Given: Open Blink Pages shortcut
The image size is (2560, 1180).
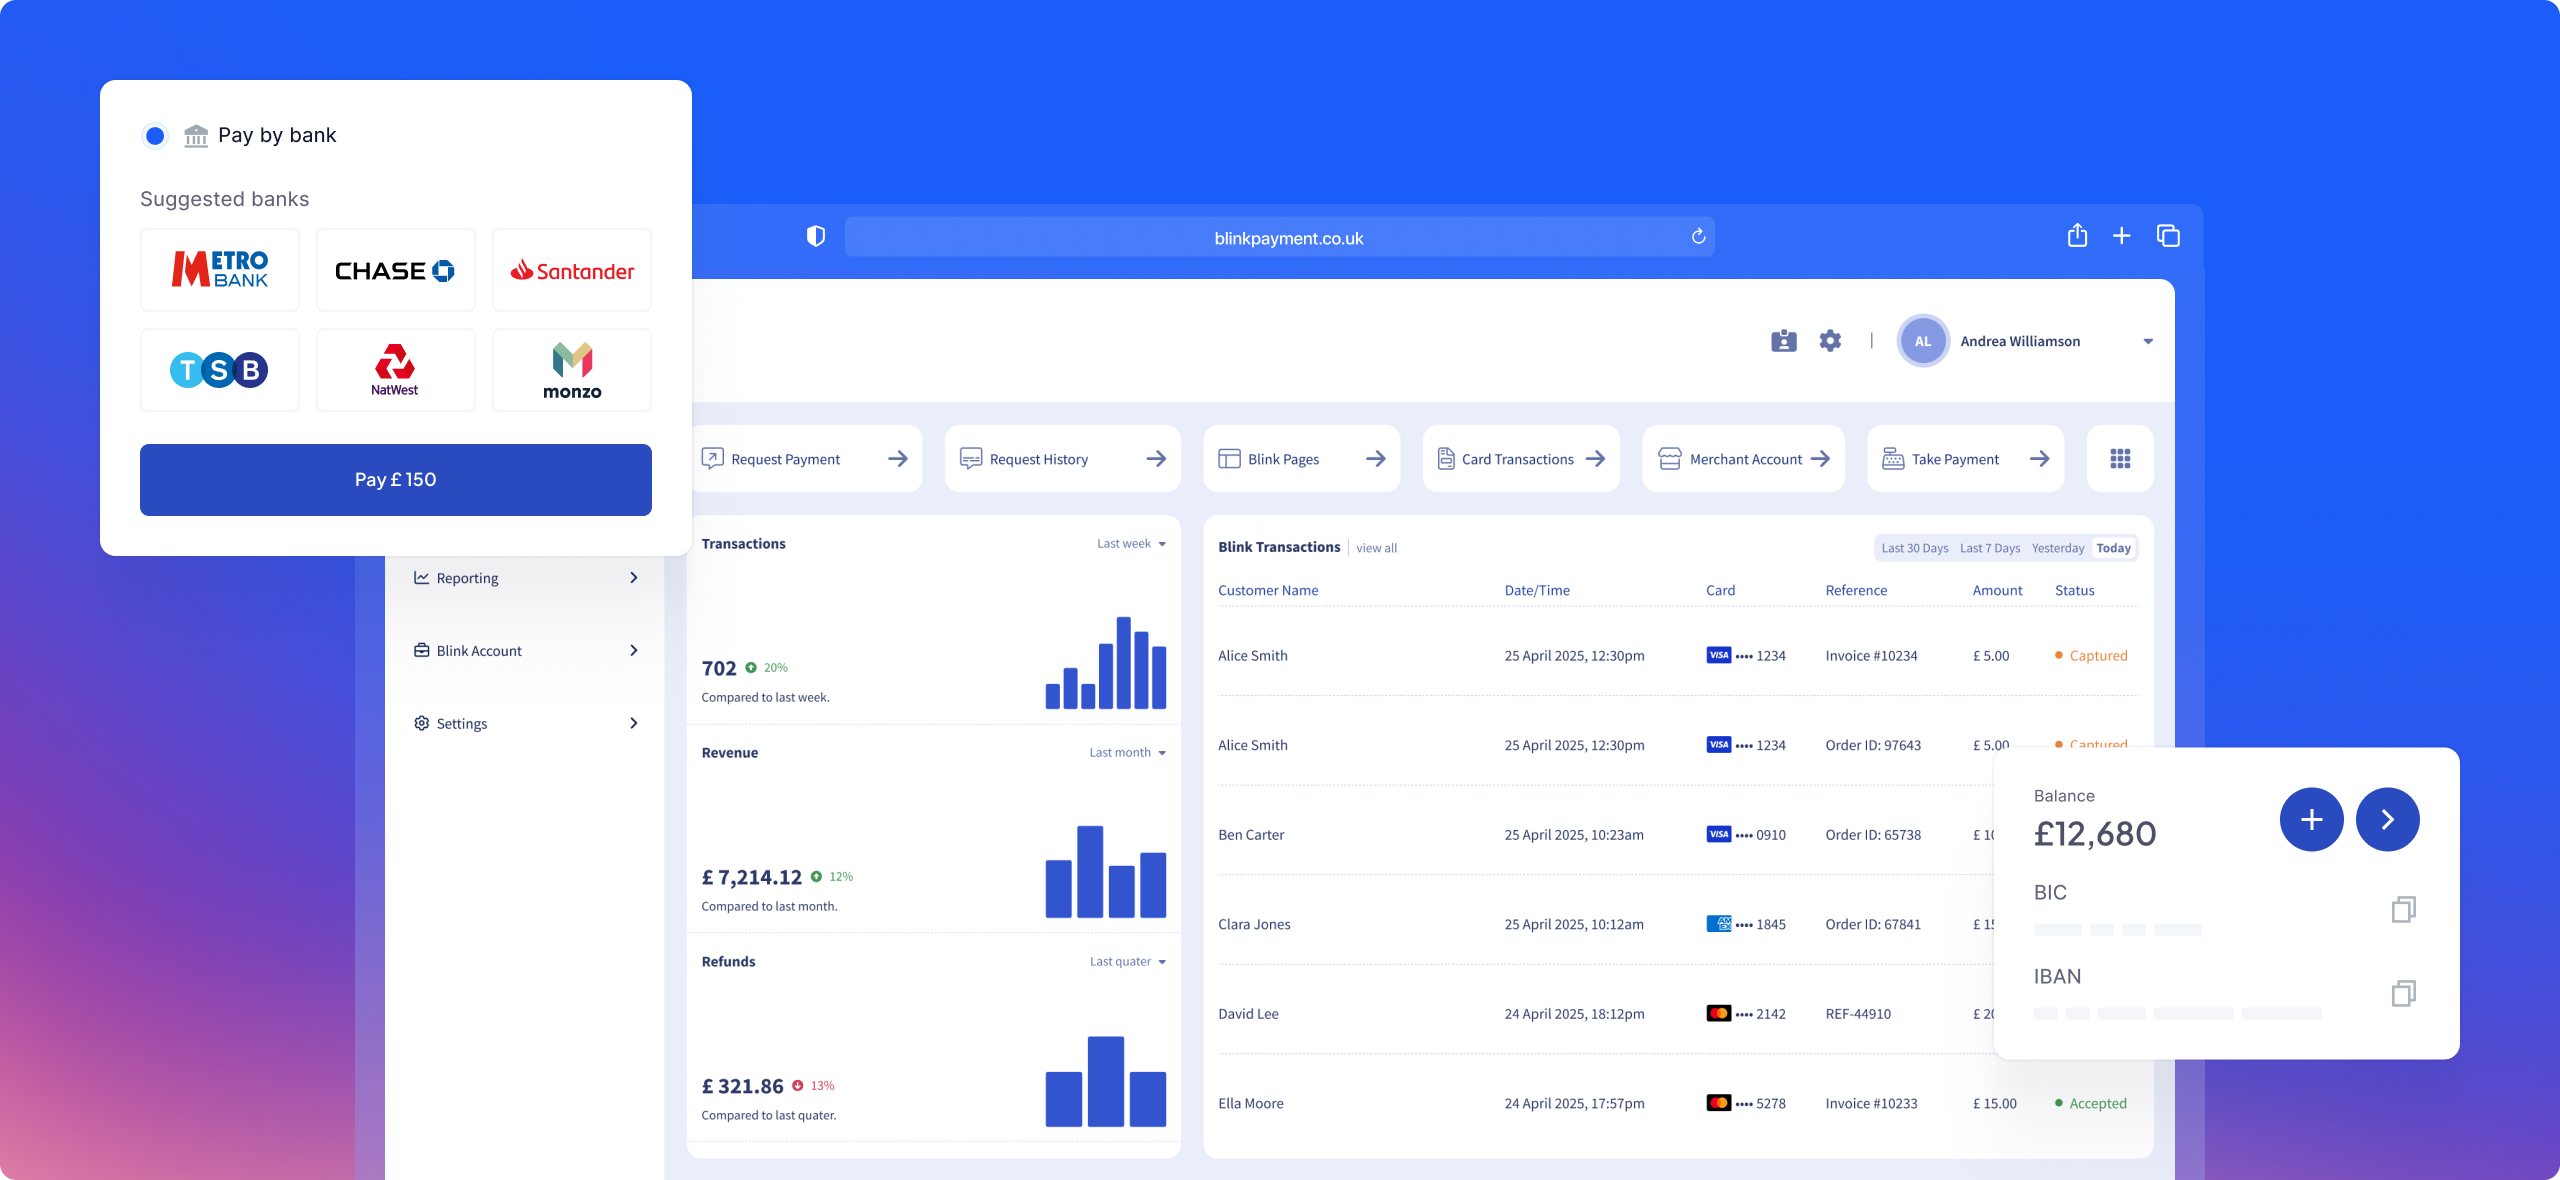Looking at the screenshot, I should point(1301,459).
